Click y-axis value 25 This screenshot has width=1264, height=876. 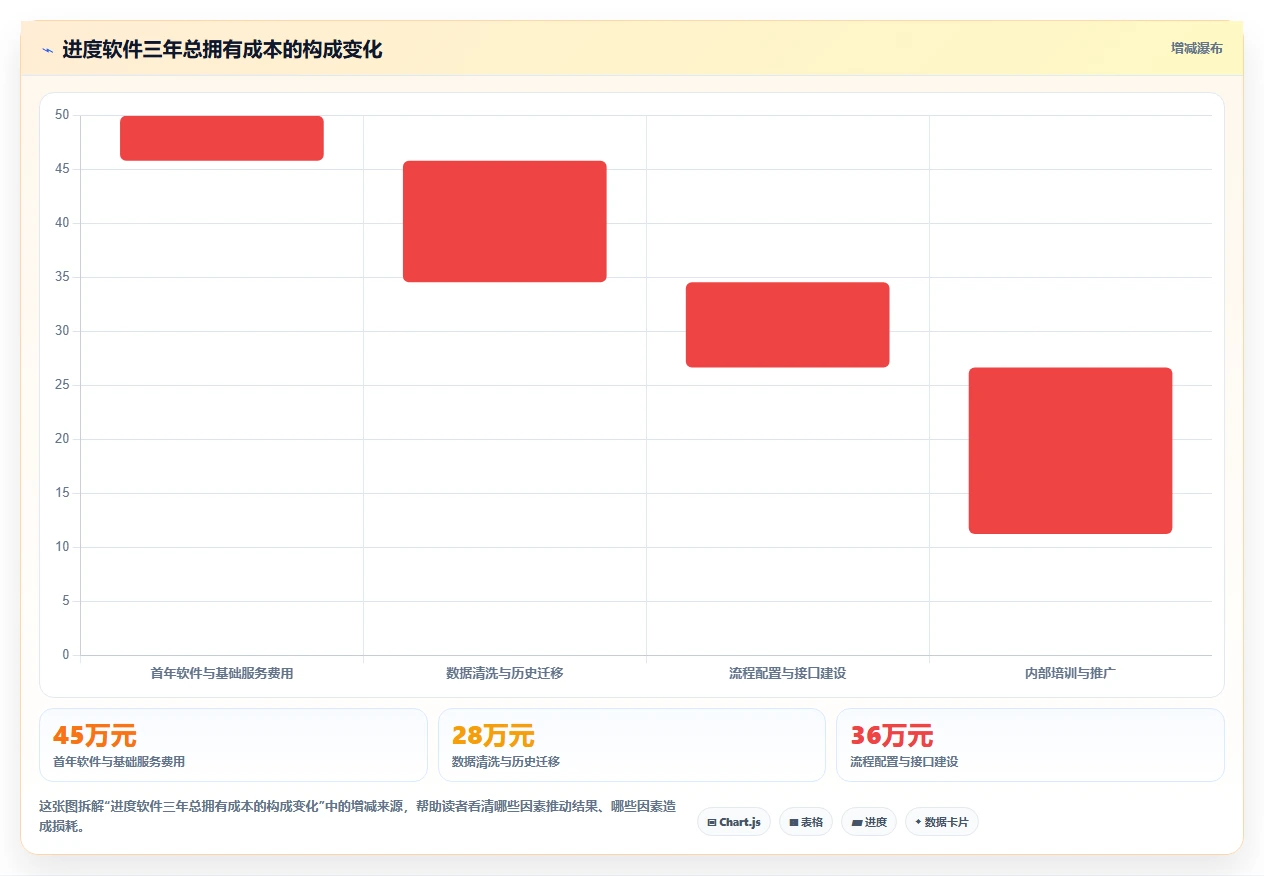tap(63, 385)
